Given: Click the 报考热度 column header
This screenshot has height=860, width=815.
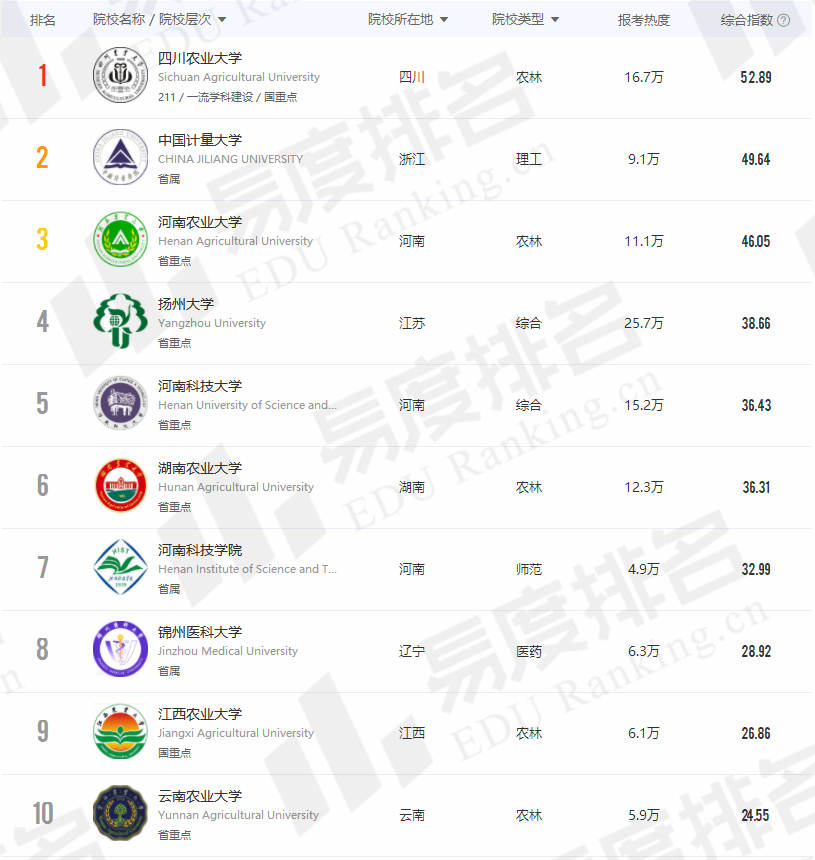Looking at the screenshot, I should click(x=643, y=20).
